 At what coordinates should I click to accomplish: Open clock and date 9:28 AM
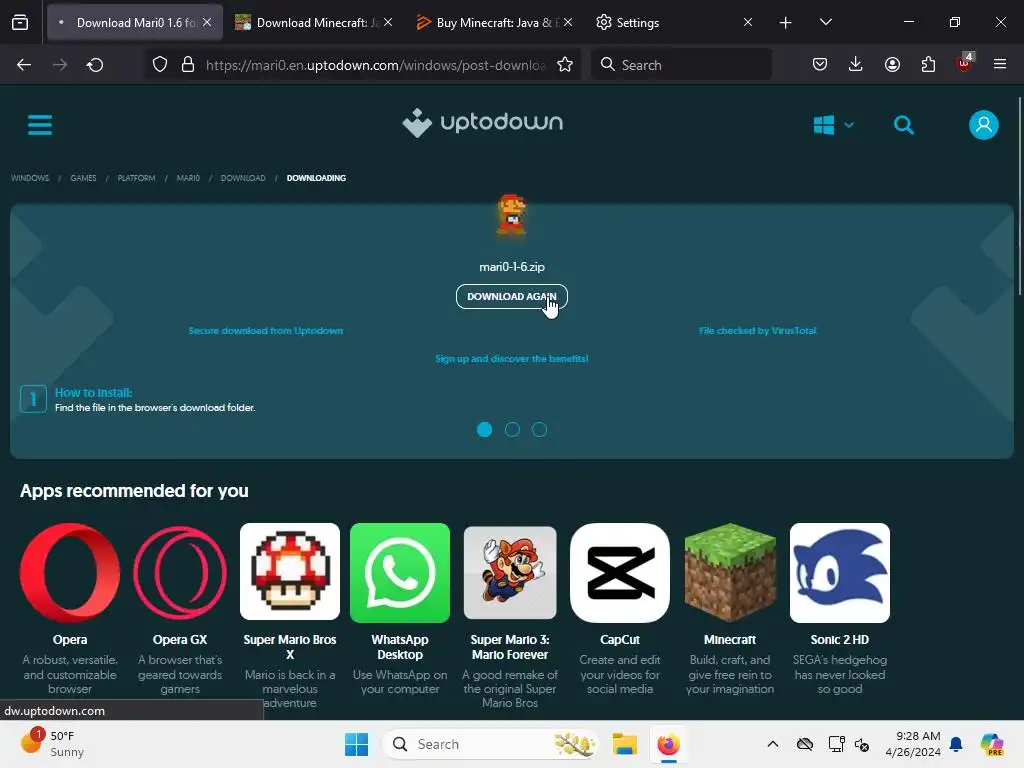(912, 744)
